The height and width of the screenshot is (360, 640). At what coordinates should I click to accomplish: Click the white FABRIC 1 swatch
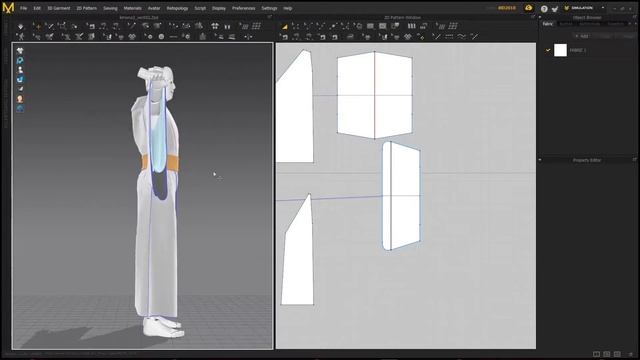[560, 50]
